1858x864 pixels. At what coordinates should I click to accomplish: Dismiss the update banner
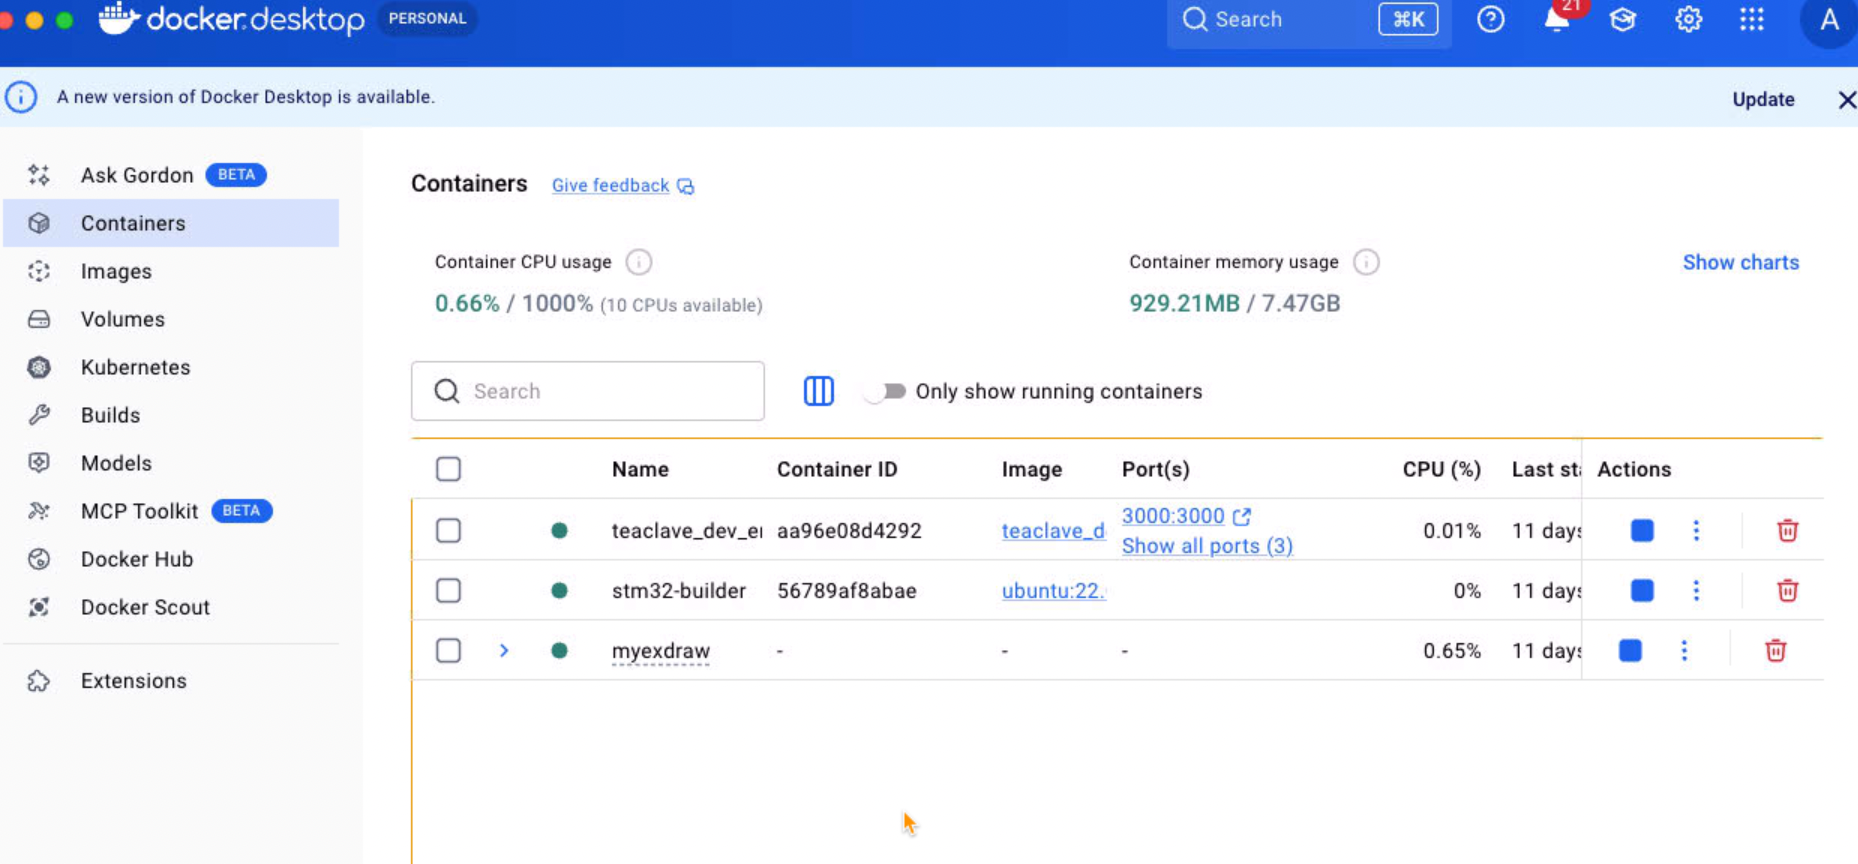tap(1846, 99)
